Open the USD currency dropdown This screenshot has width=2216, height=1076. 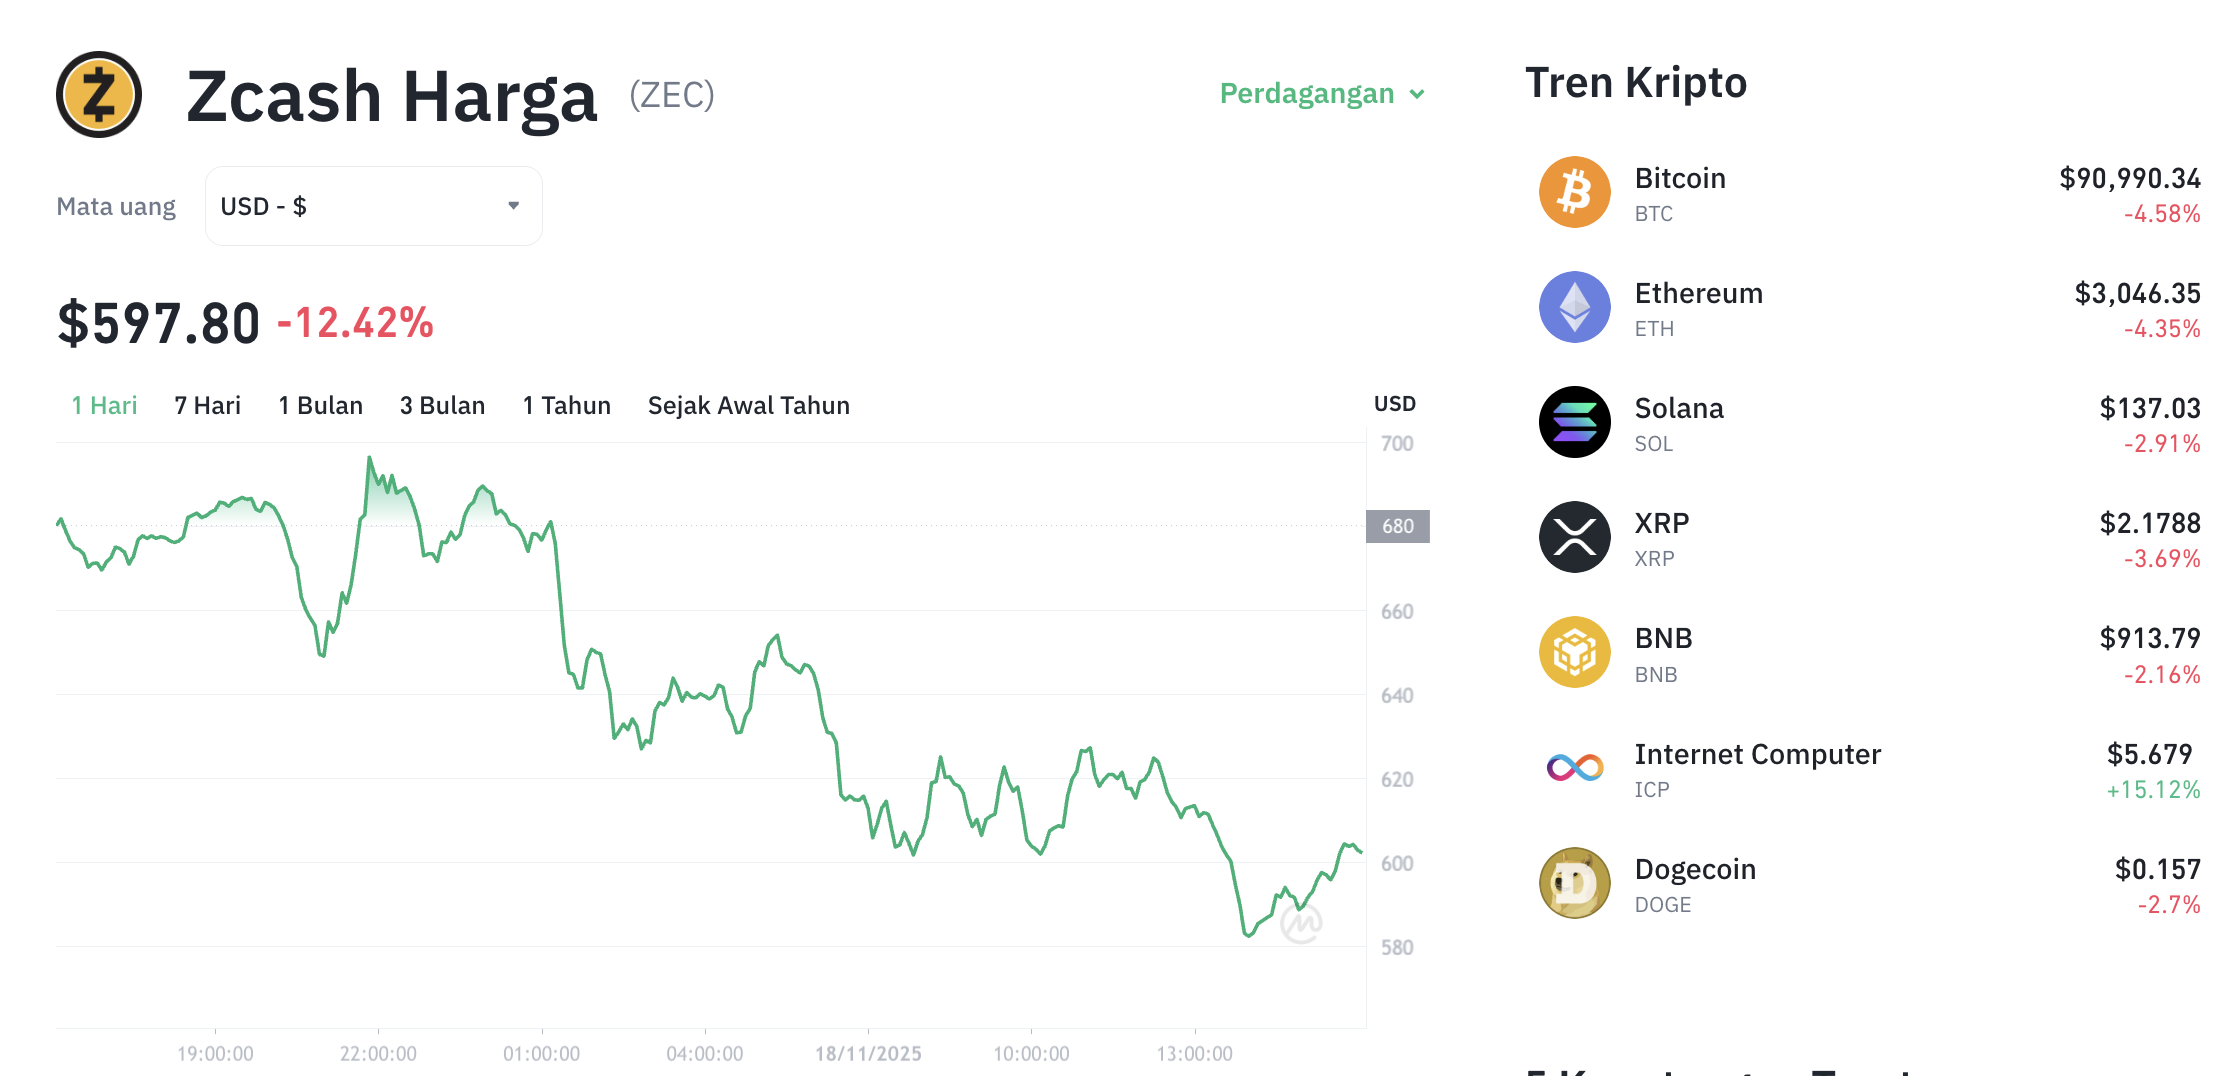coord(372,205)
